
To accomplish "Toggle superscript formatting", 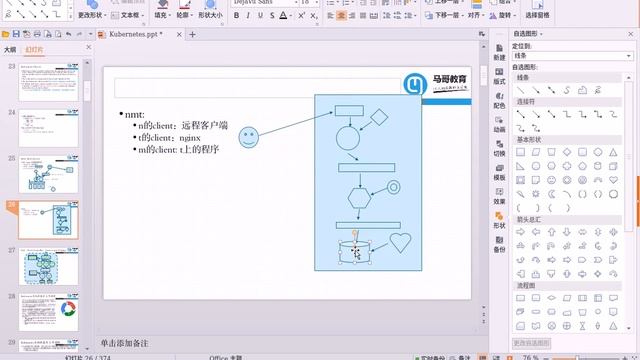I will tap(302, 16).
